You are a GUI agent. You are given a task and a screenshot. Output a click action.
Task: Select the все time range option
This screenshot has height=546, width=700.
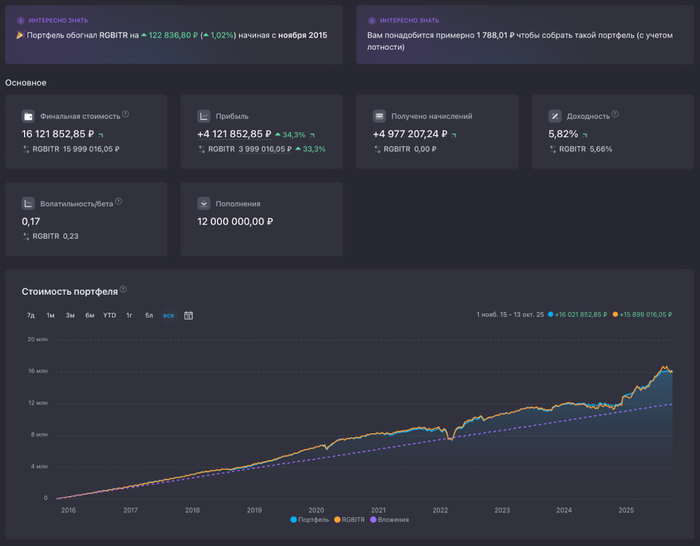point(168,315)
